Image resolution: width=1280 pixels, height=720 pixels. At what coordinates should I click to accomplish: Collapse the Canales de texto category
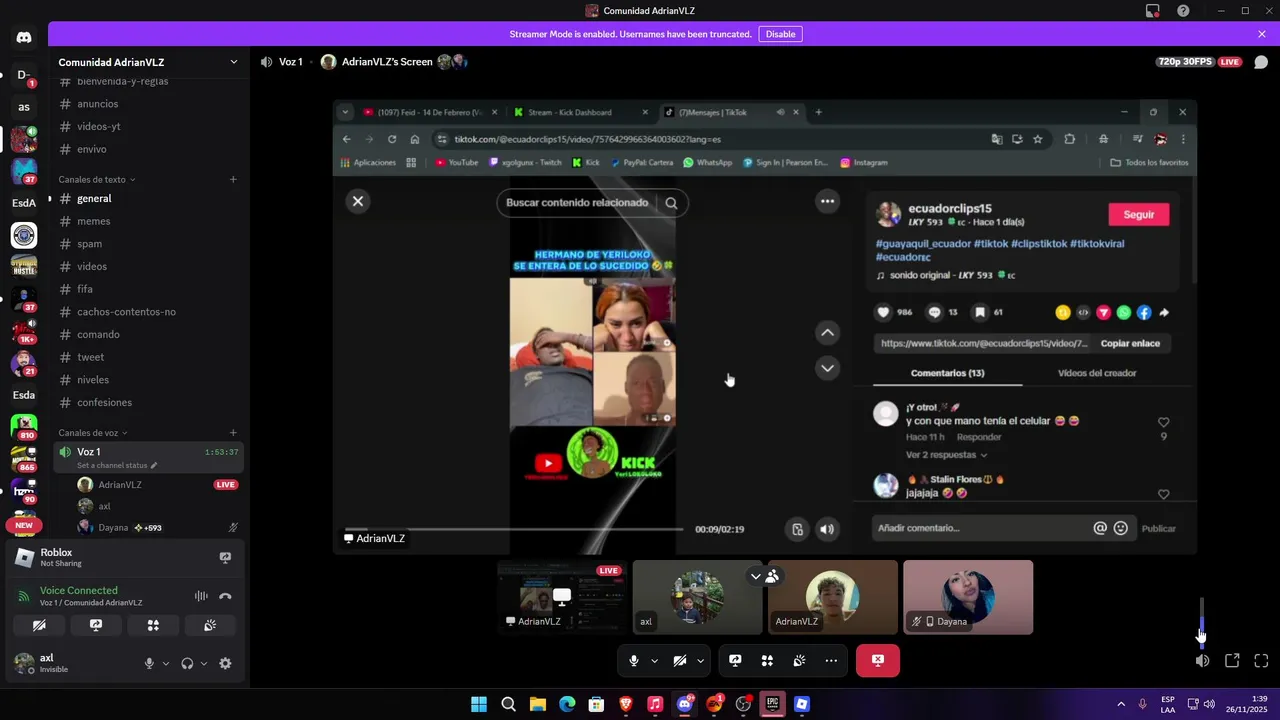pos(97,180)
